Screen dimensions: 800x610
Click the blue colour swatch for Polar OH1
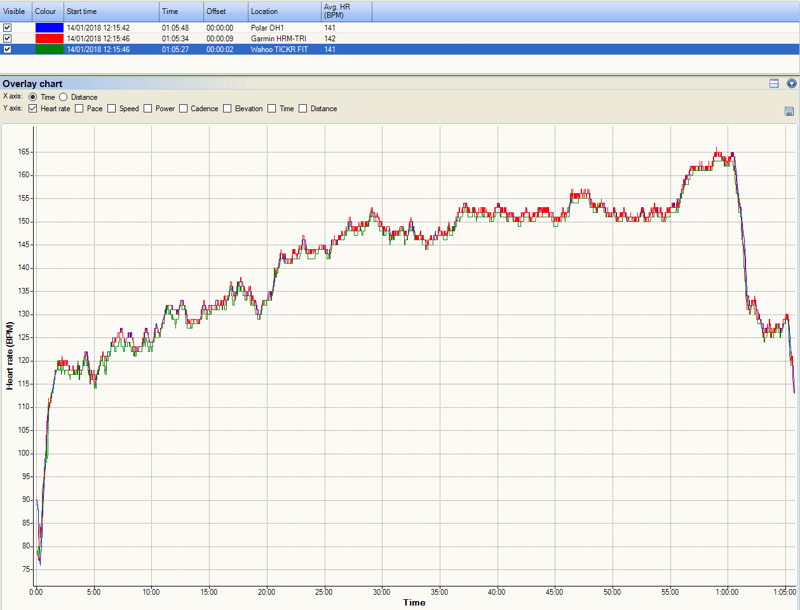click(49, 28)
